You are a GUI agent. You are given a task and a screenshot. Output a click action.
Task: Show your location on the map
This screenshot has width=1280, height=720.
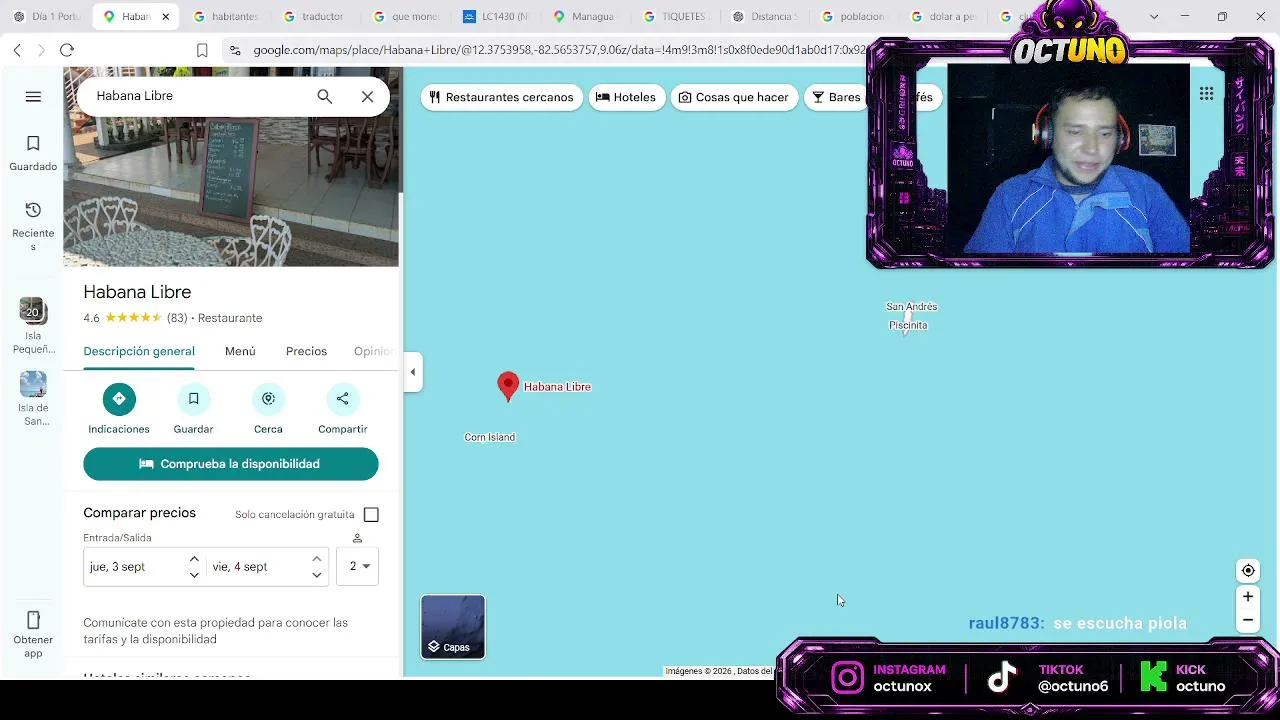tap(1248, 571)
